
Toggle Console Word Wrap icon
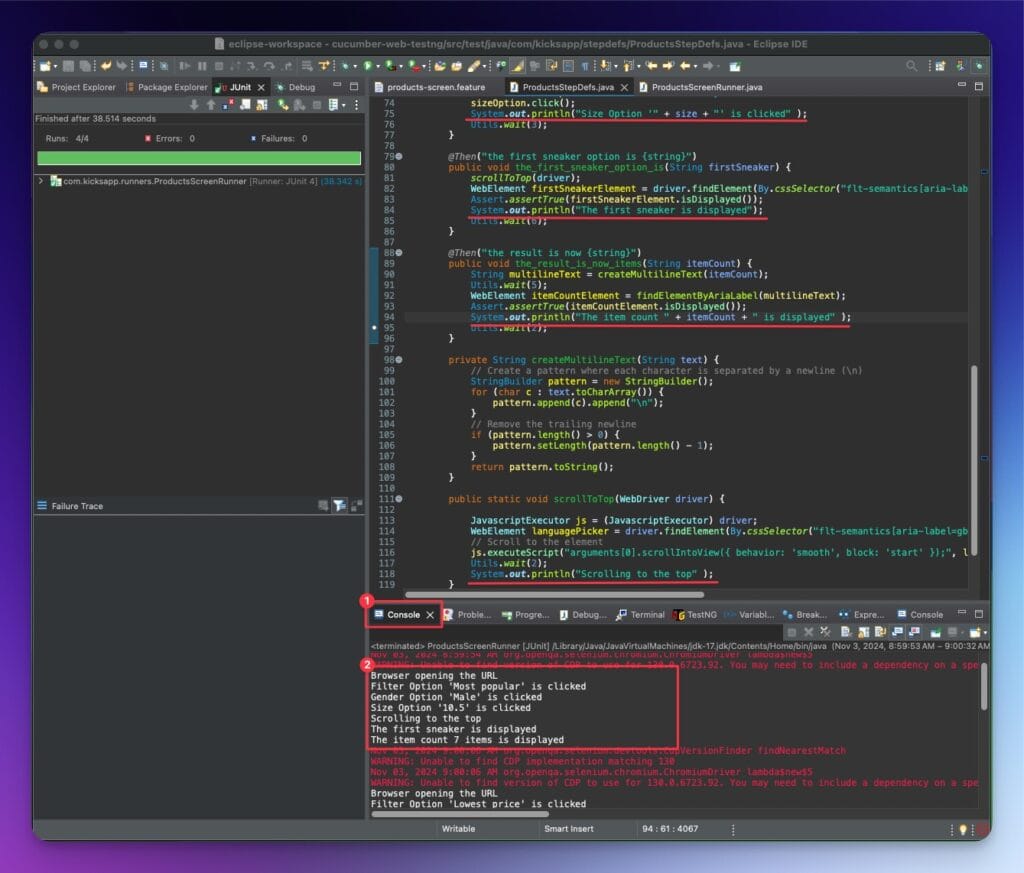(880, 631)
